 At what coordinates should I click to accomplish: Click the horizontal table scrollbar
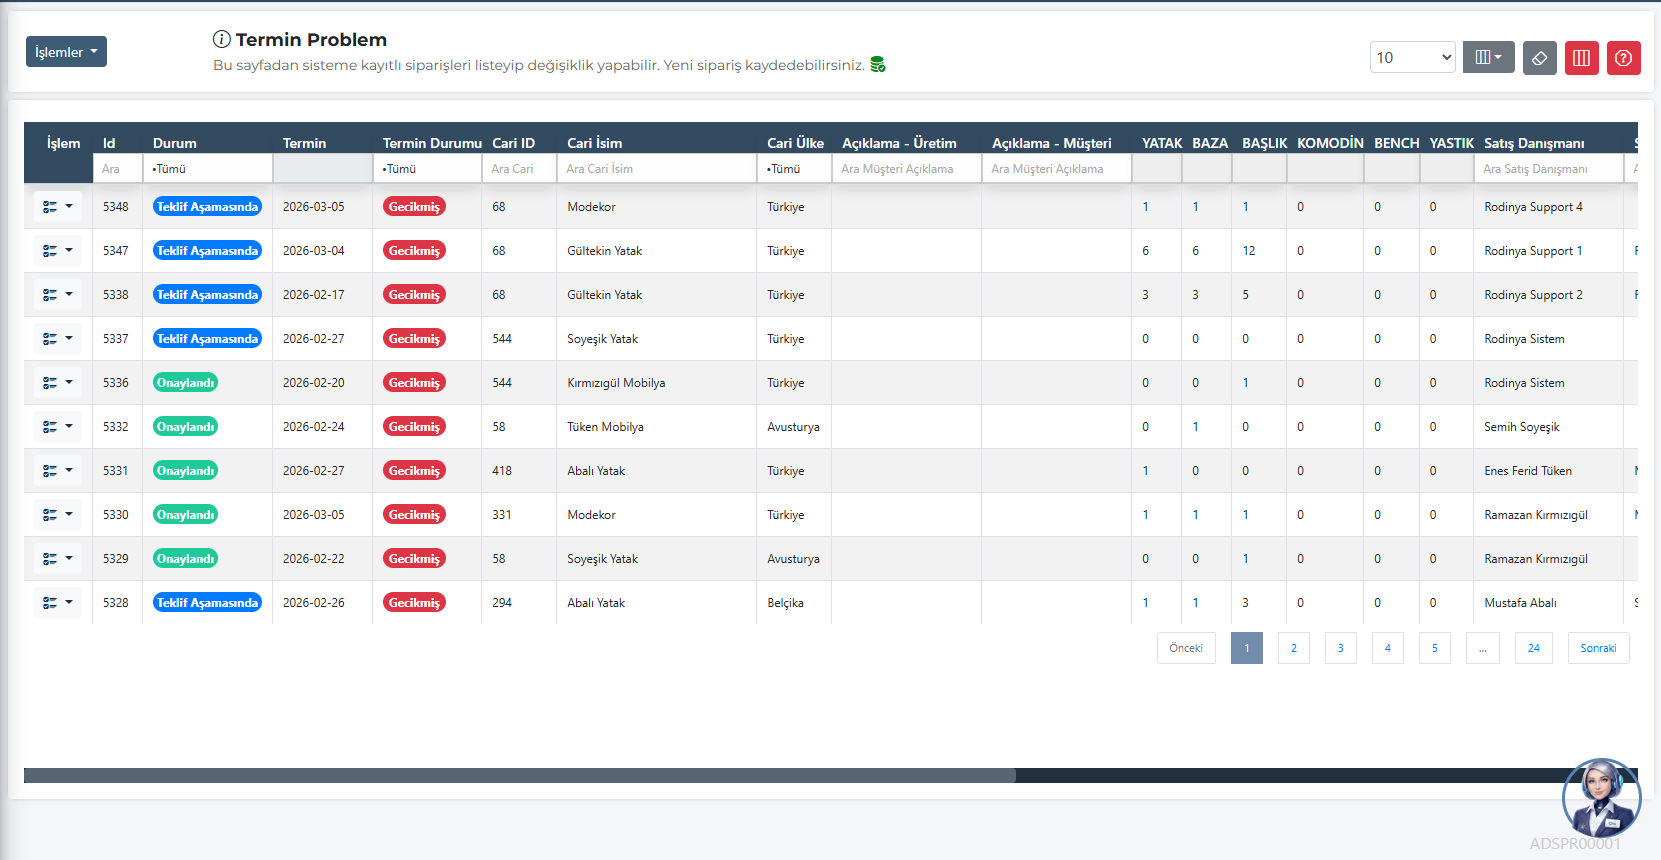520,775
